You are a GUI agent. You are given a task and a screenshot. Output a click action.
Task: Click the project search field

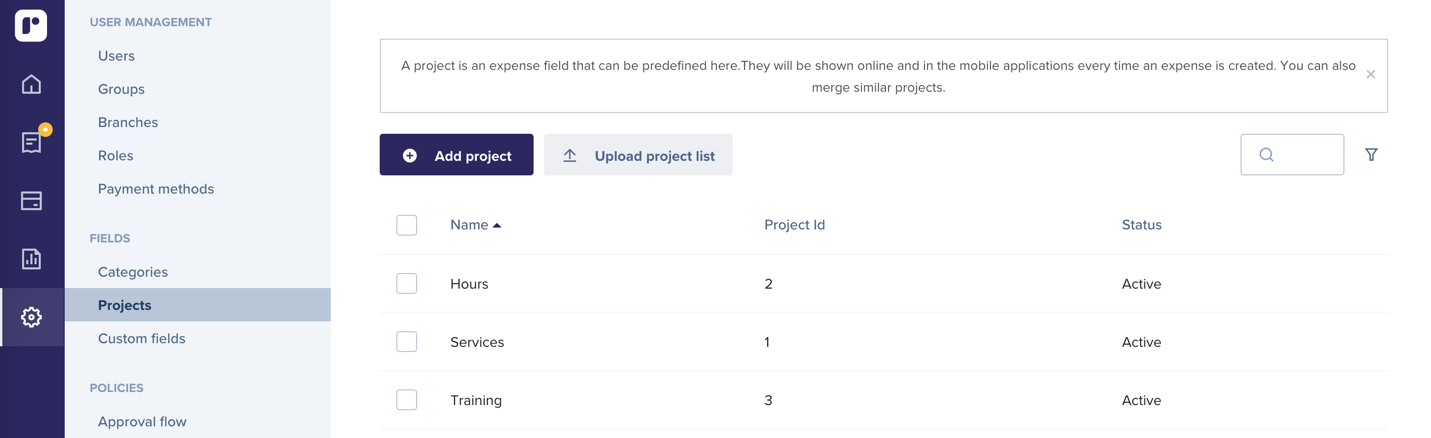(1292, 155)
